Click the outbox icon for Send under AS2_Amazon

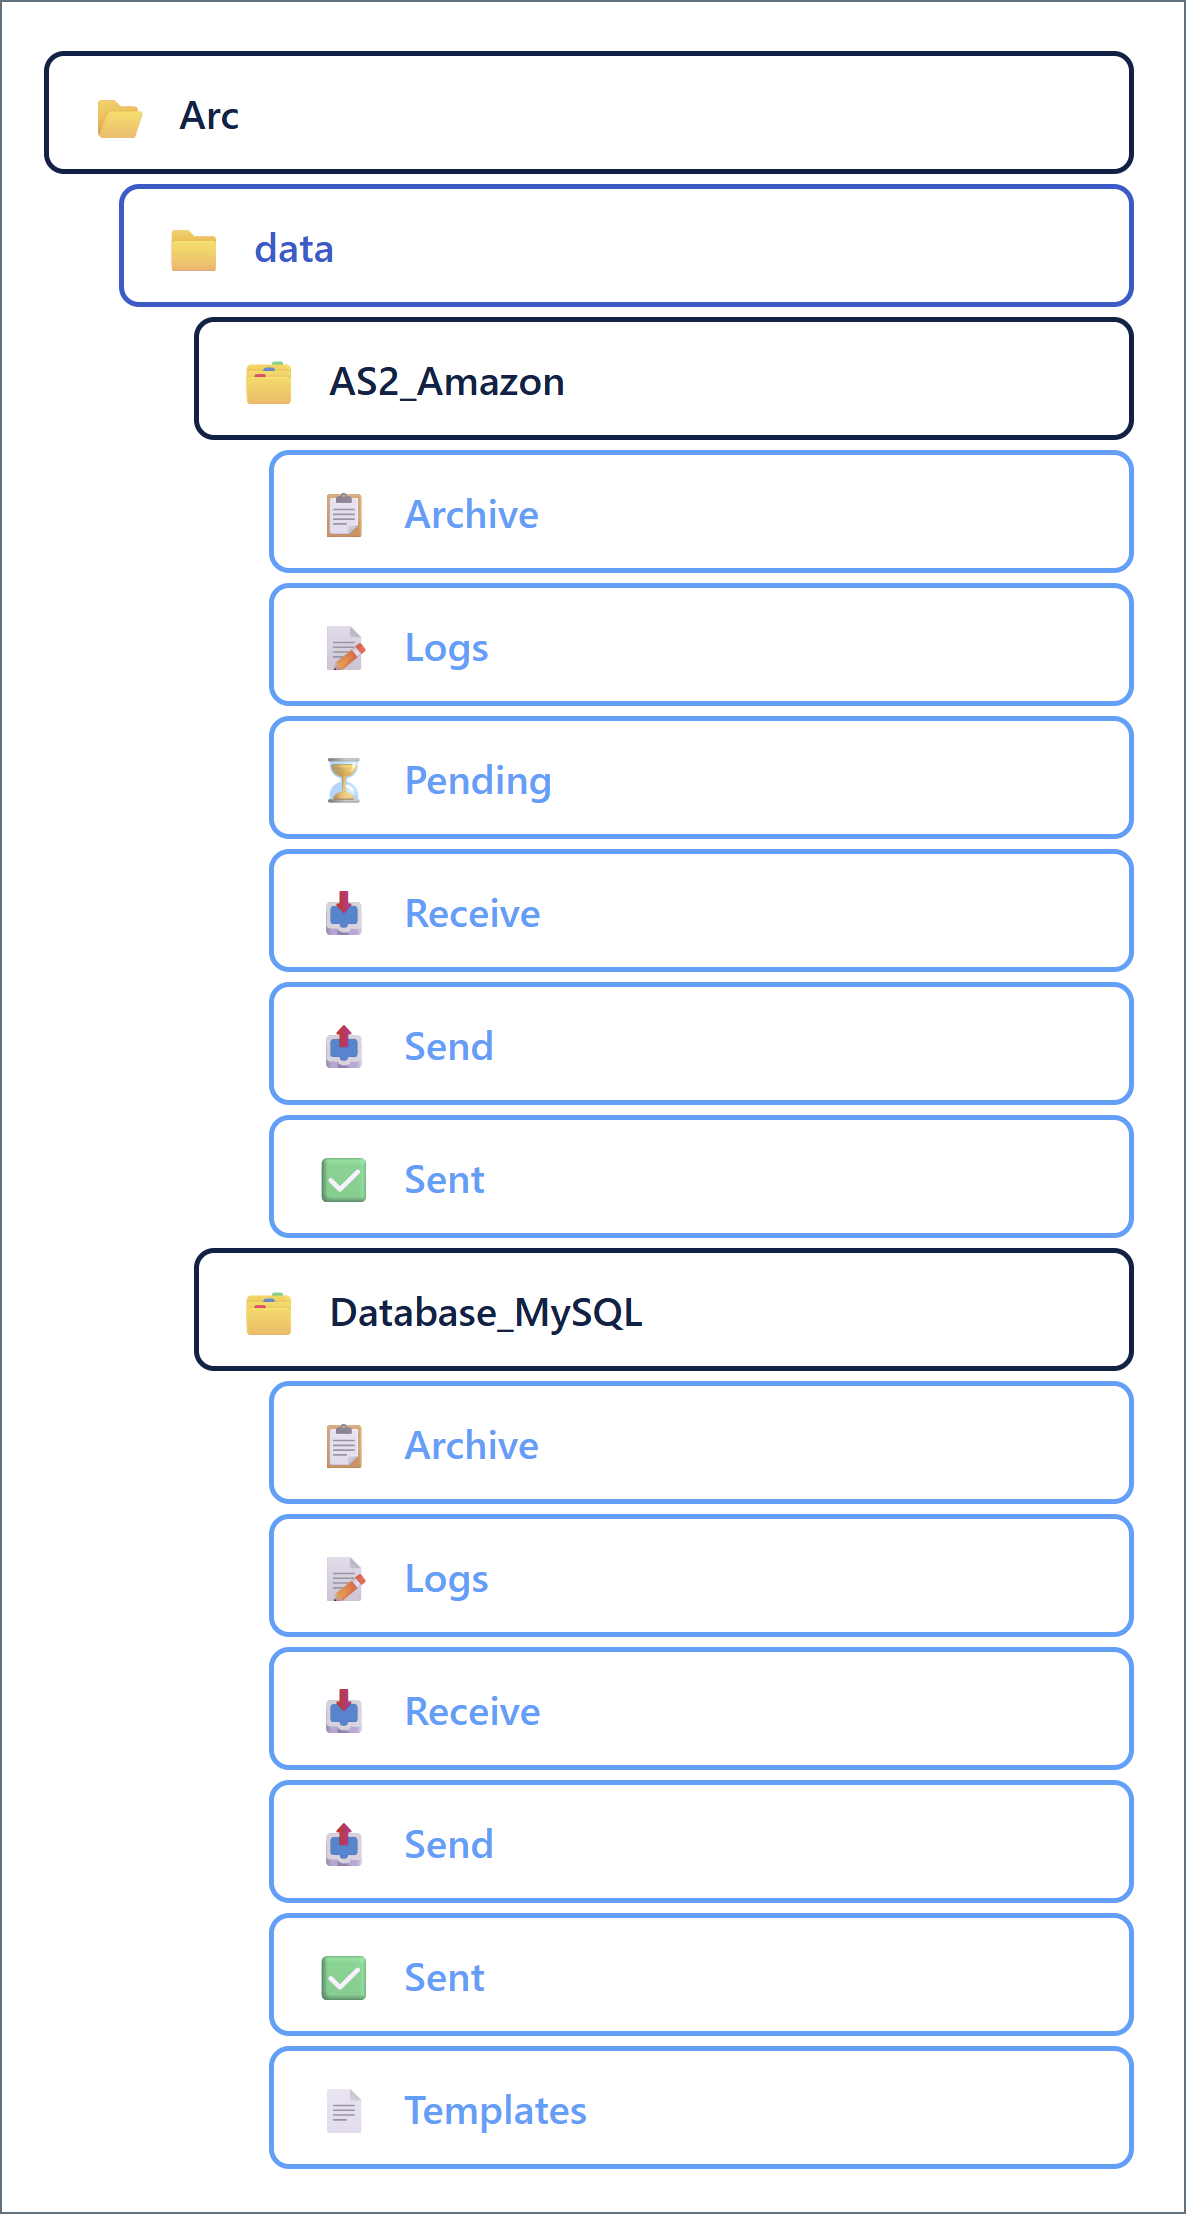[x=344, y=1046]
